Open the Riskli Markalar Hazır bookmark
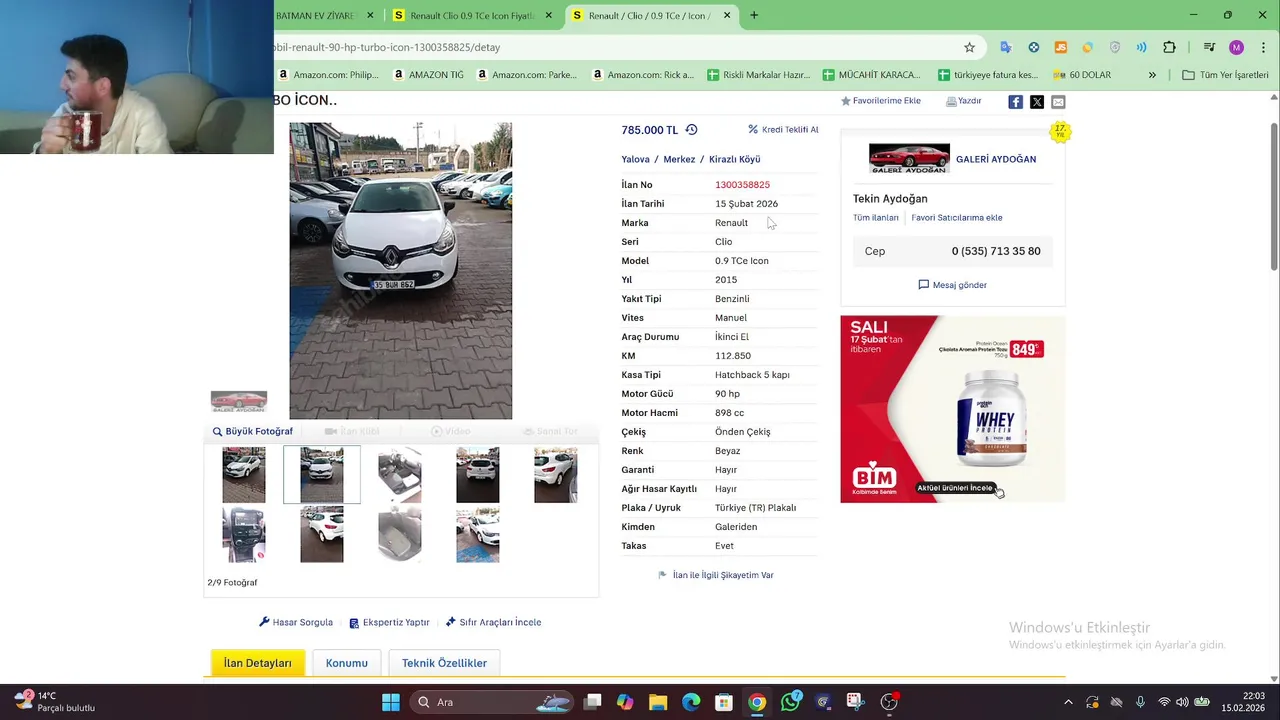The height and width of the screenshot is (720, 1280). point(759,75)
